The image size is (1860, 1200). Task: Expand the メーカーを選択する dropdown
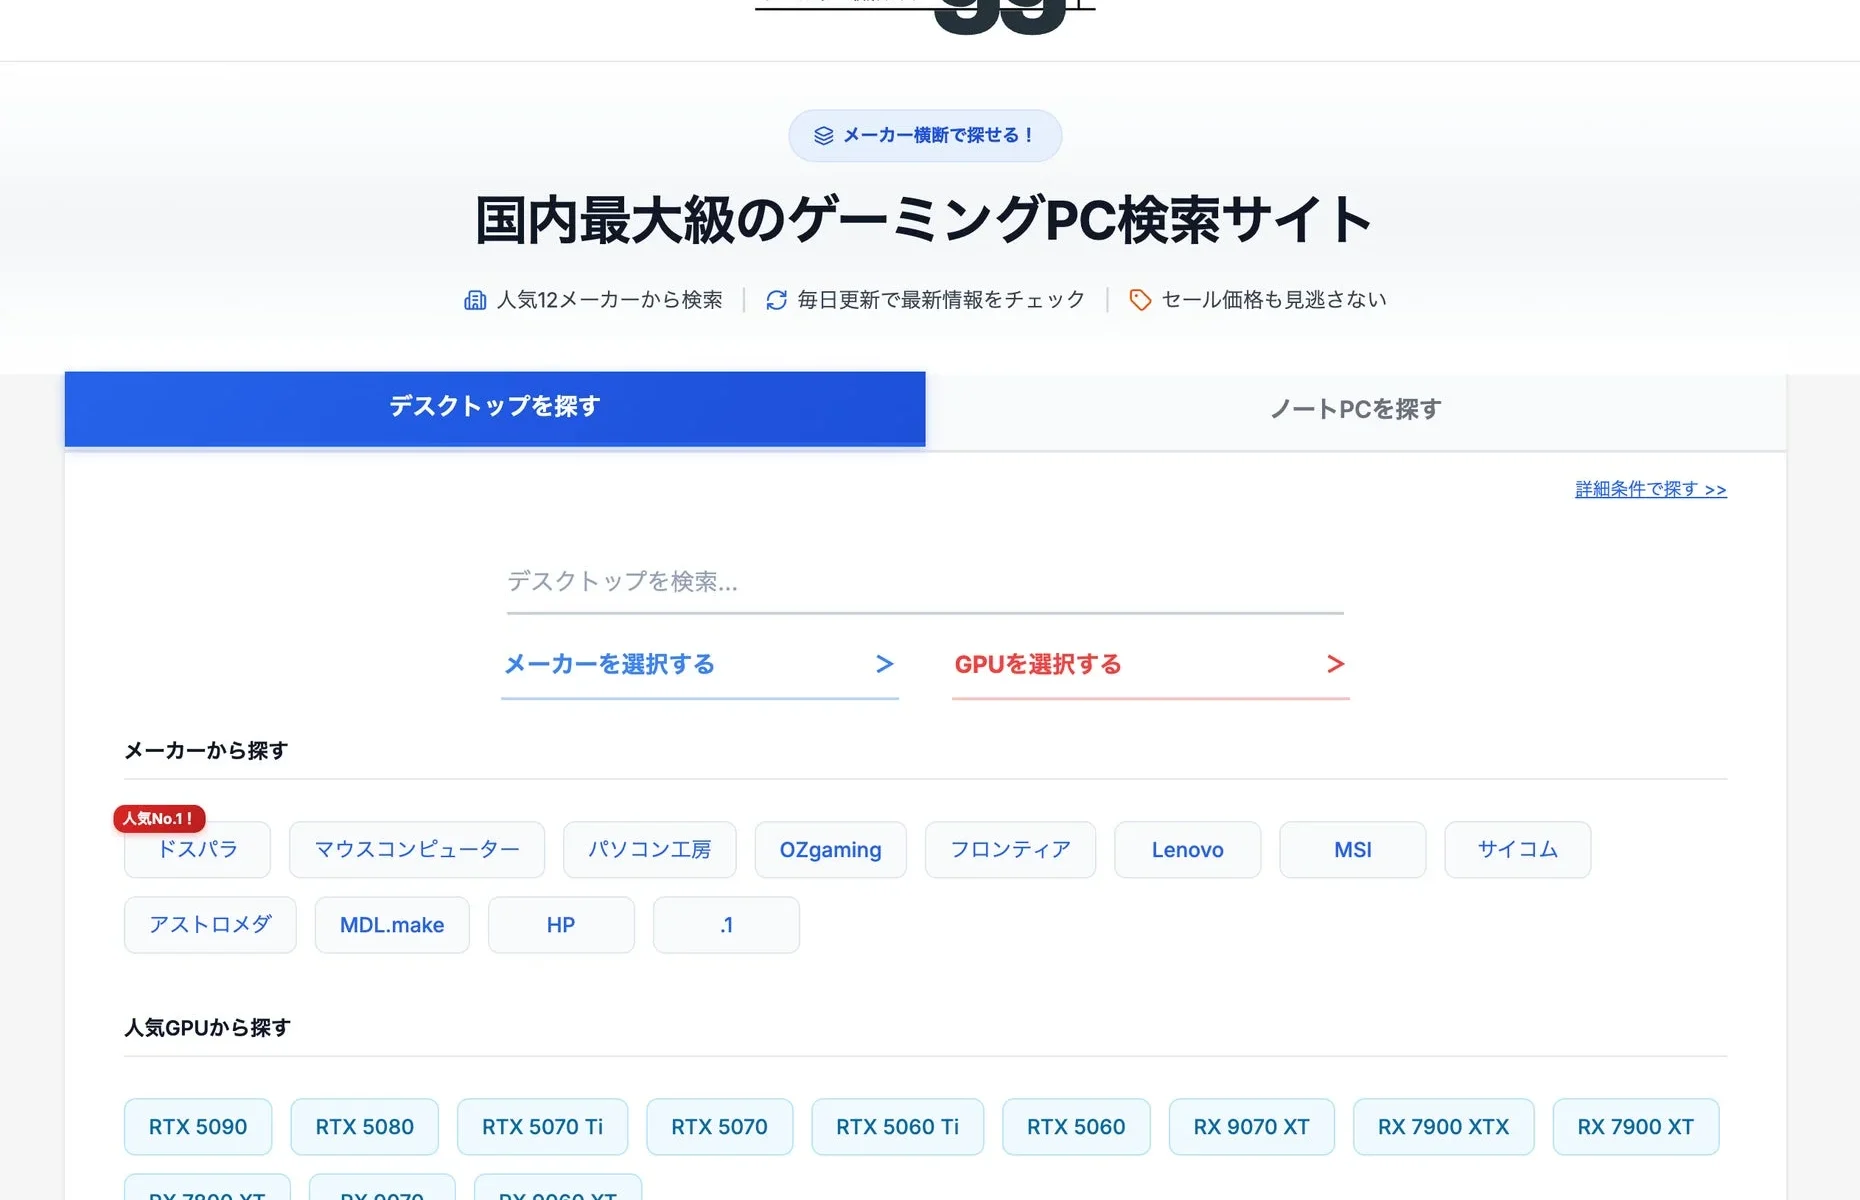tap(699, 665)
